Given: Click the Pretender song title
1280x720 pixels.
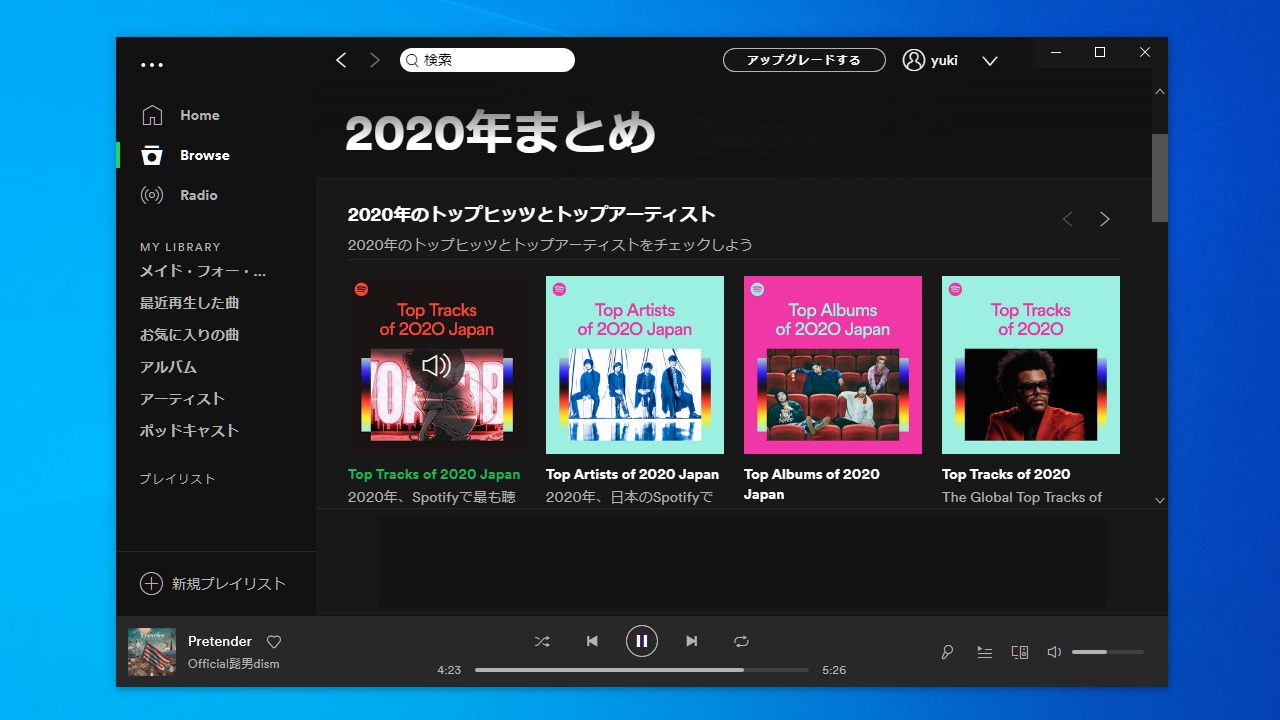Looking at the screenshot, I should [x=220, y=641].
